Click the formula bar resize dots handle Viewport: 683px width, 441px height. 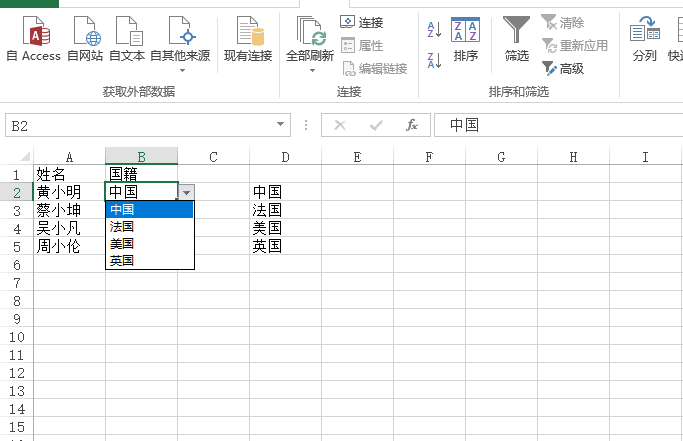click(x=306, y=126)
